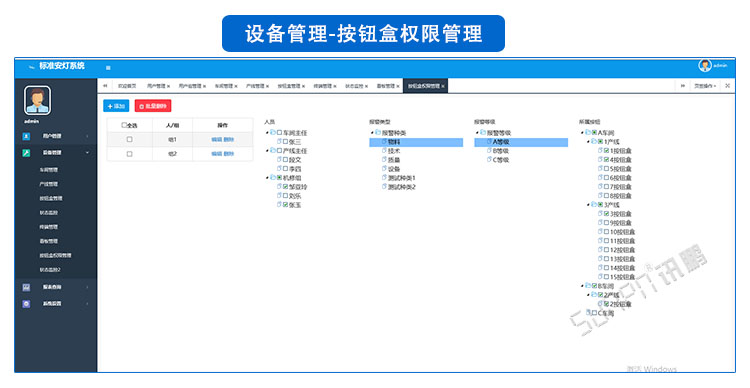750x388 pixels.
Task: Collapse the 3产线 tree node arrow
Action: tap(588, 205)
